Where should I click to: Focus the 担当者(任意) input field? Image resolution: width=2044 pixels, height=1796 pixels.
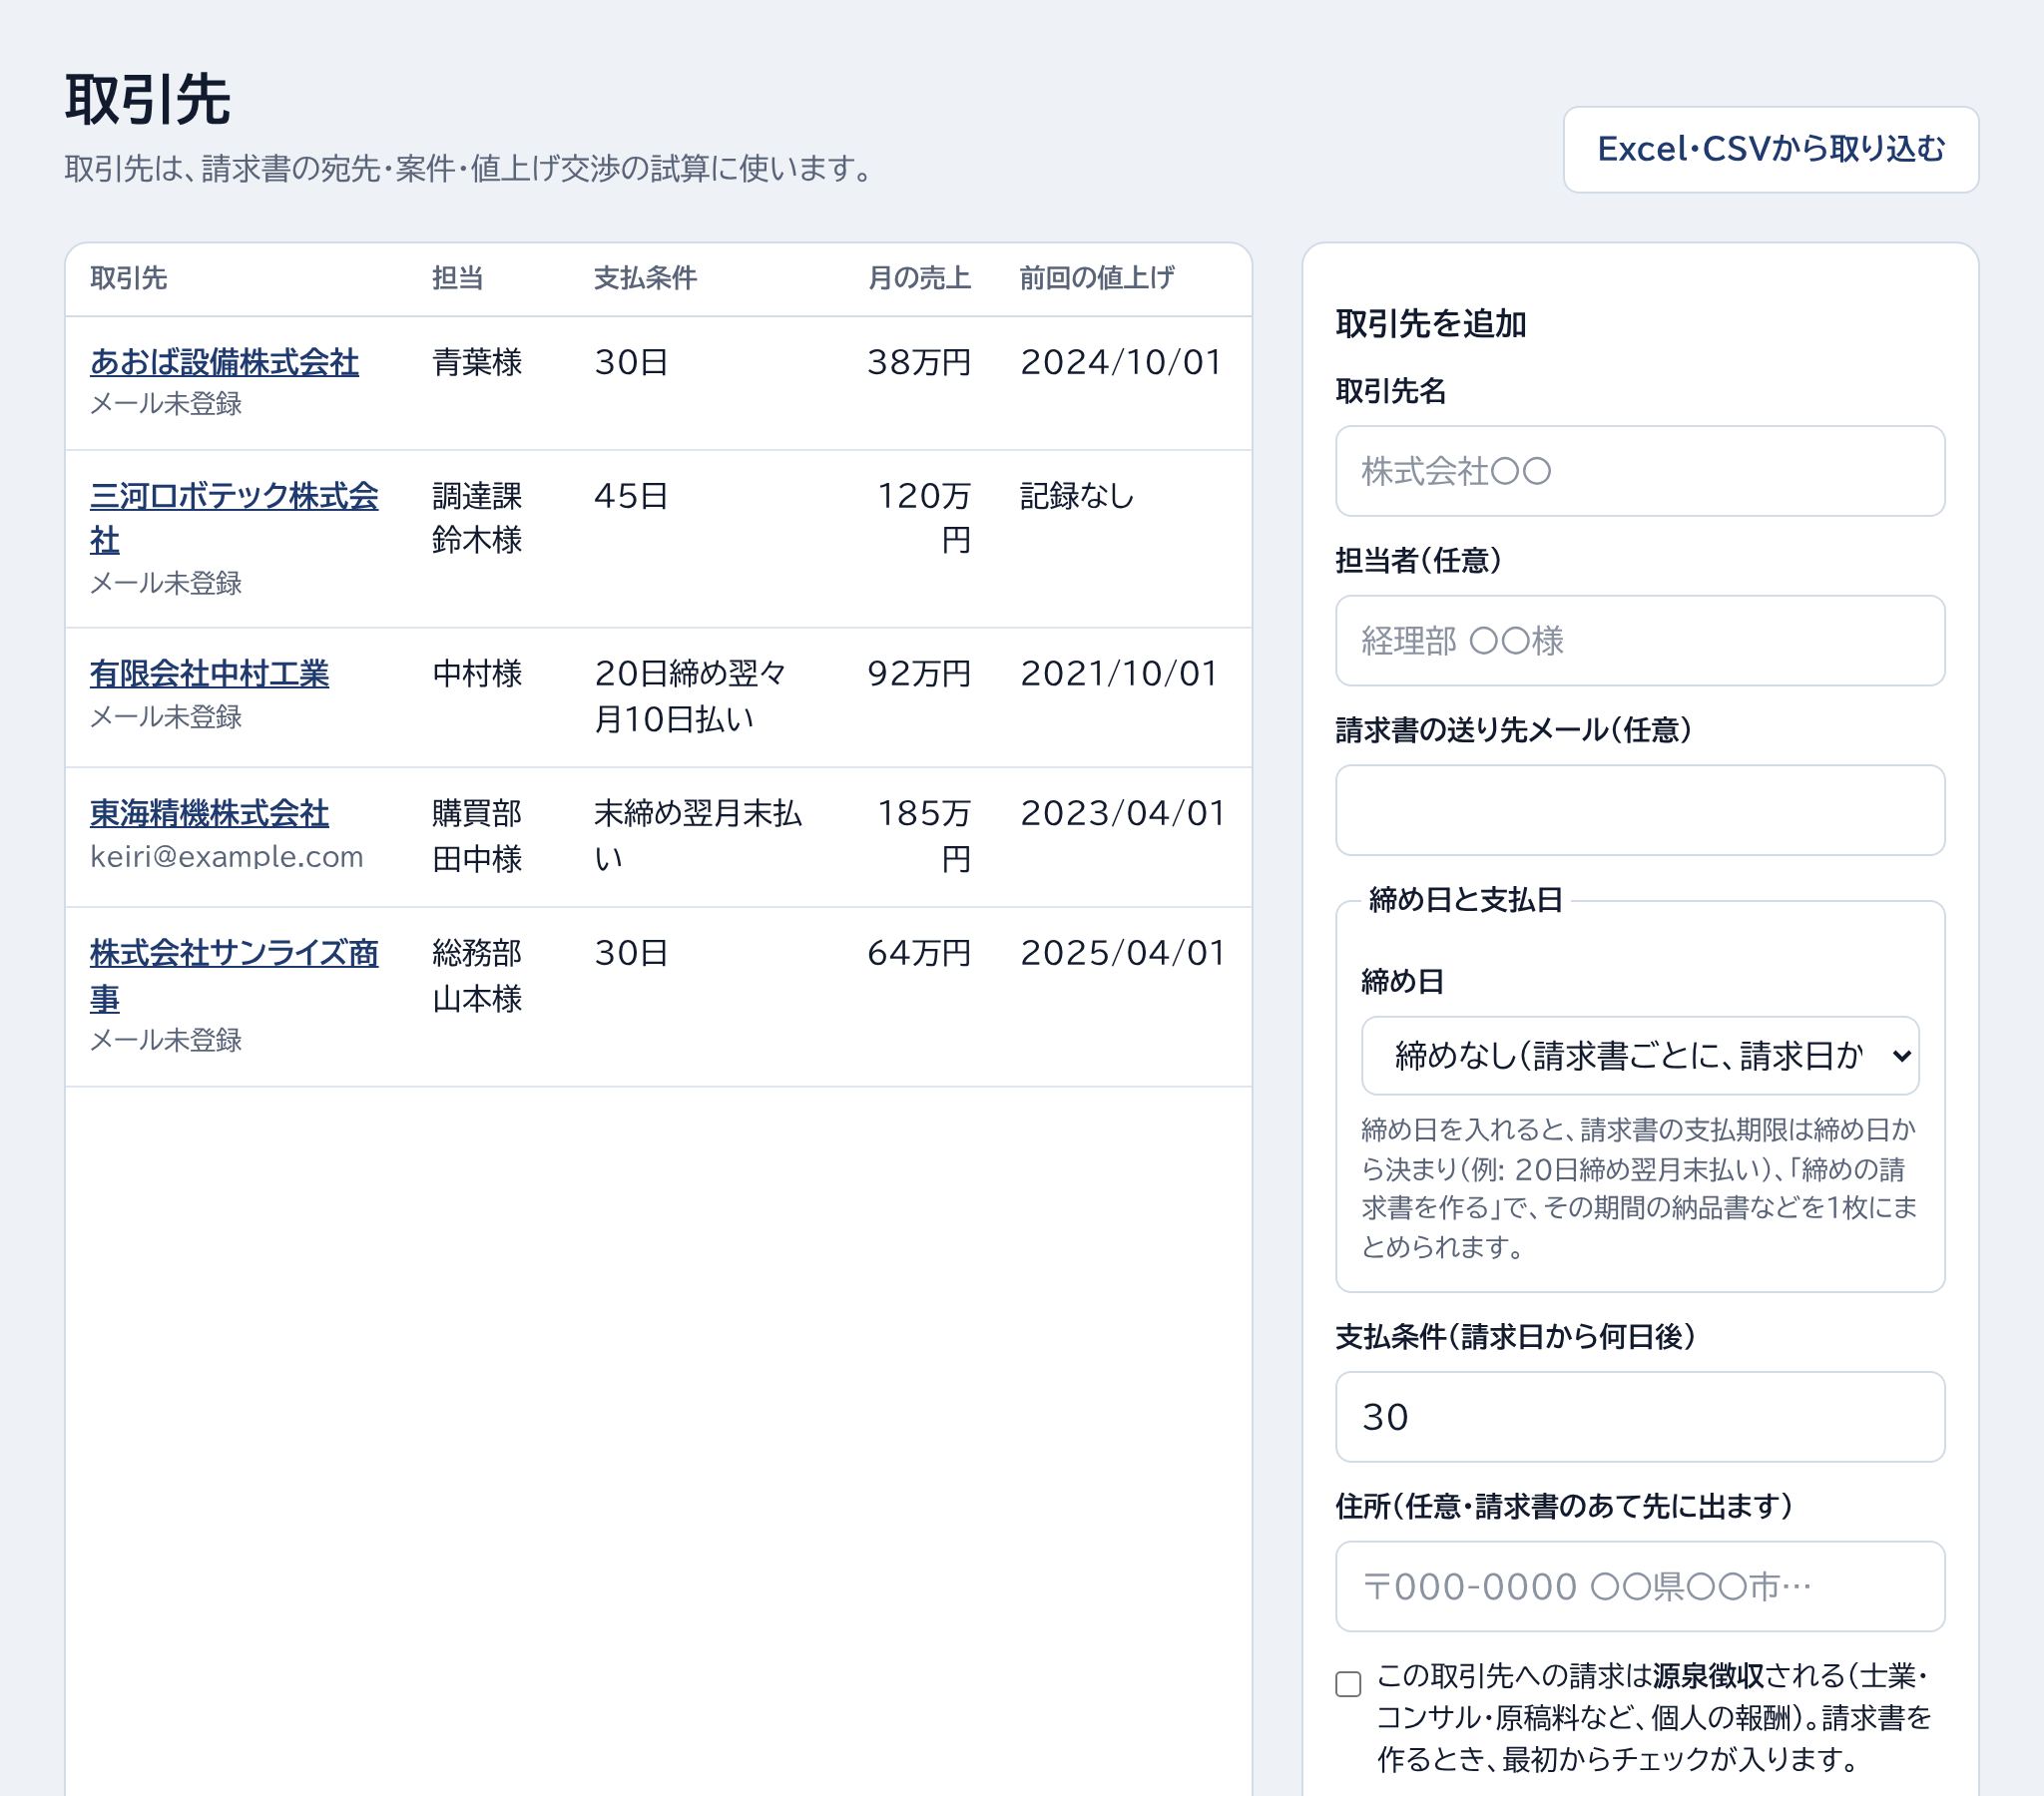[1639, 640]
